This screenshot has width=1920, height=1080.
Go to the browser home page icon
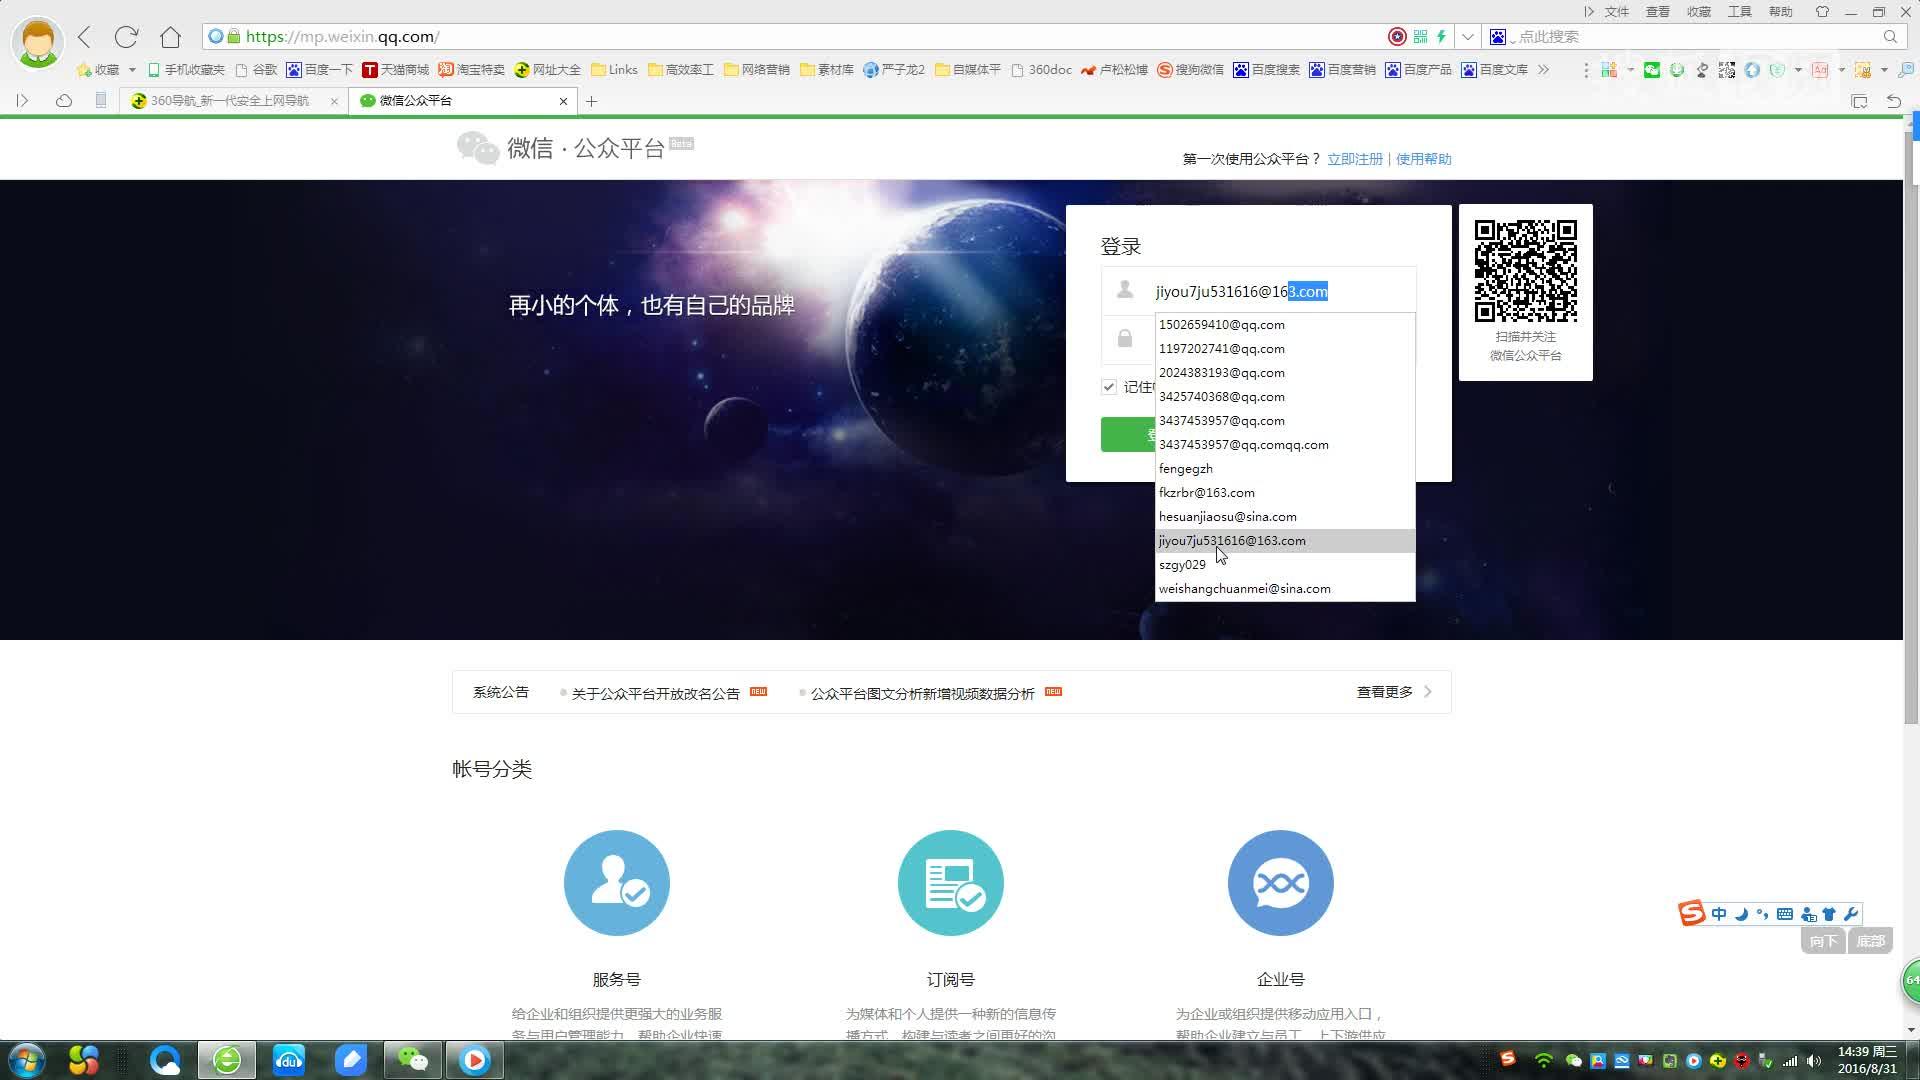[170, 37]
